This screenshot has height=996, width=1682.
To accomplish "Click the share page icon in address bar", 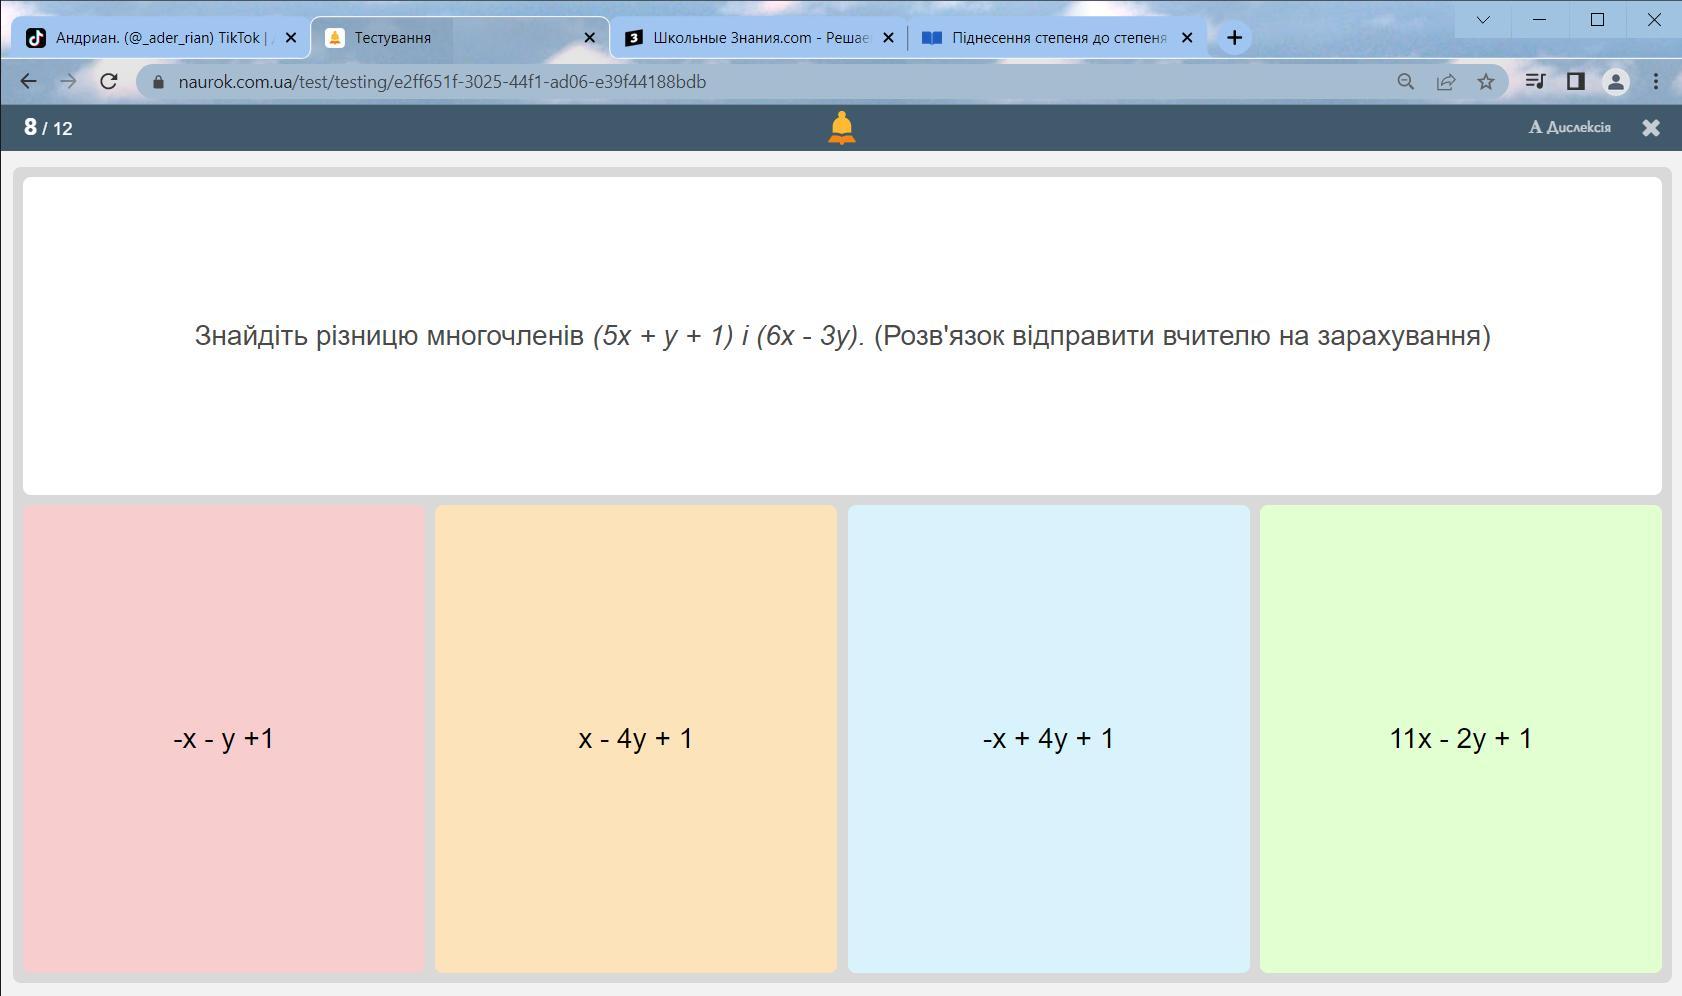I will [x=1446, y=82].
